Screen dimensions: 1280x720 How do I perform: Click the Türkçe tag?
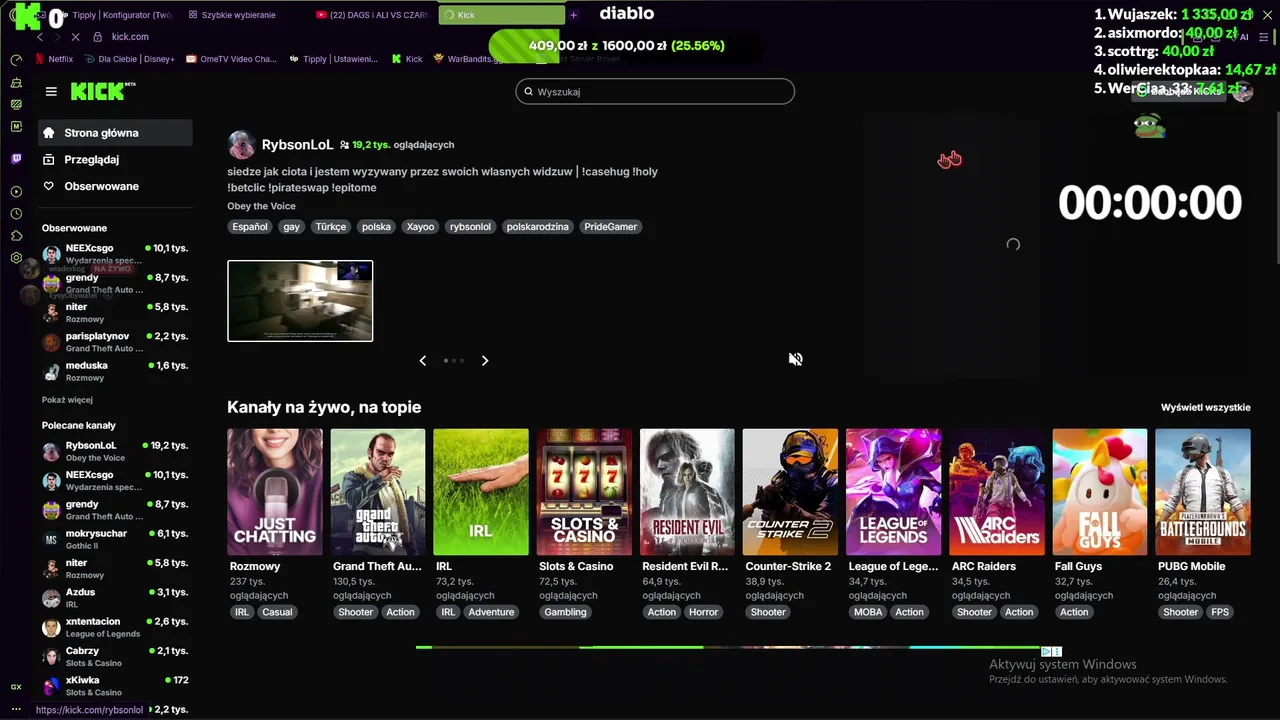pos(330,227)
